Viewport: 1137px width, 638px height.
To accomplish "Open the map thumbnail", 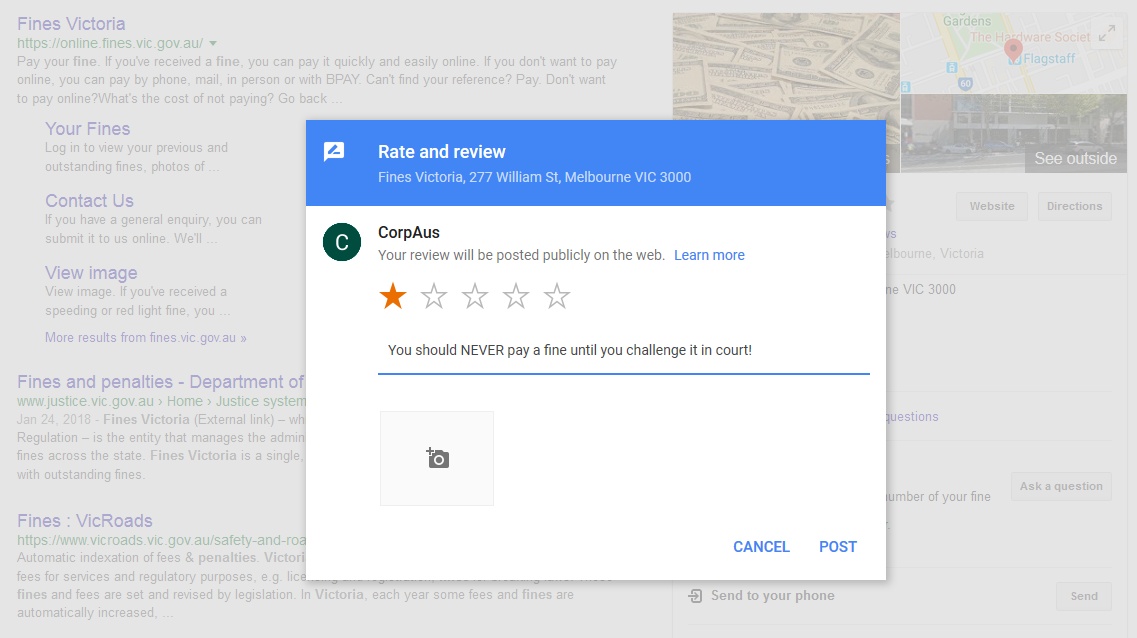I will point(1014,53).
